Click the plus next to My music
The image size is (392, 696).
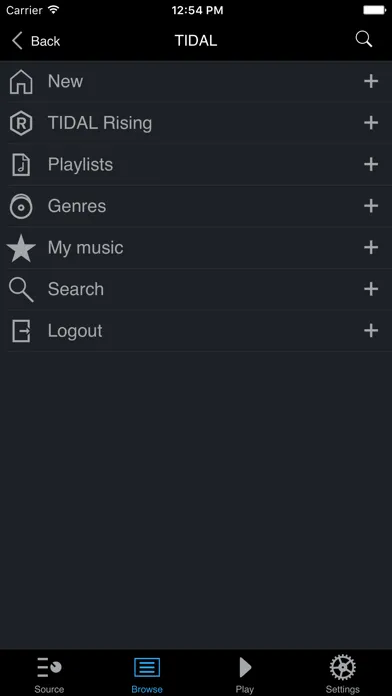point(371,248)
